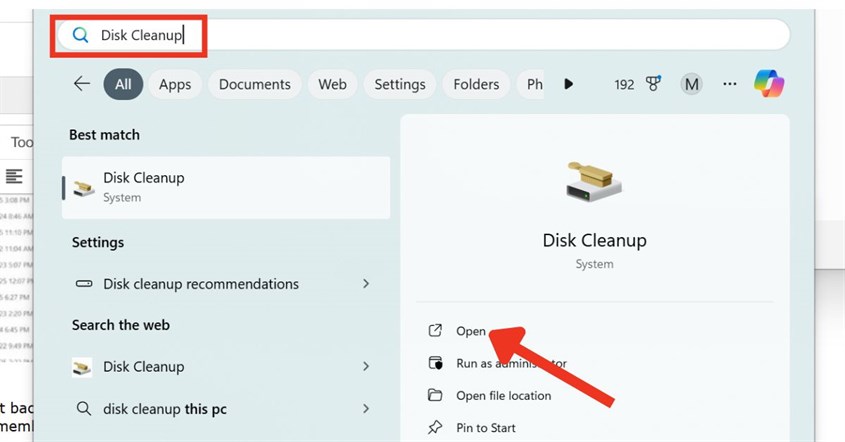845x442 pixels.
Task: Switch to the Documents filter tab
Action: 254,84
